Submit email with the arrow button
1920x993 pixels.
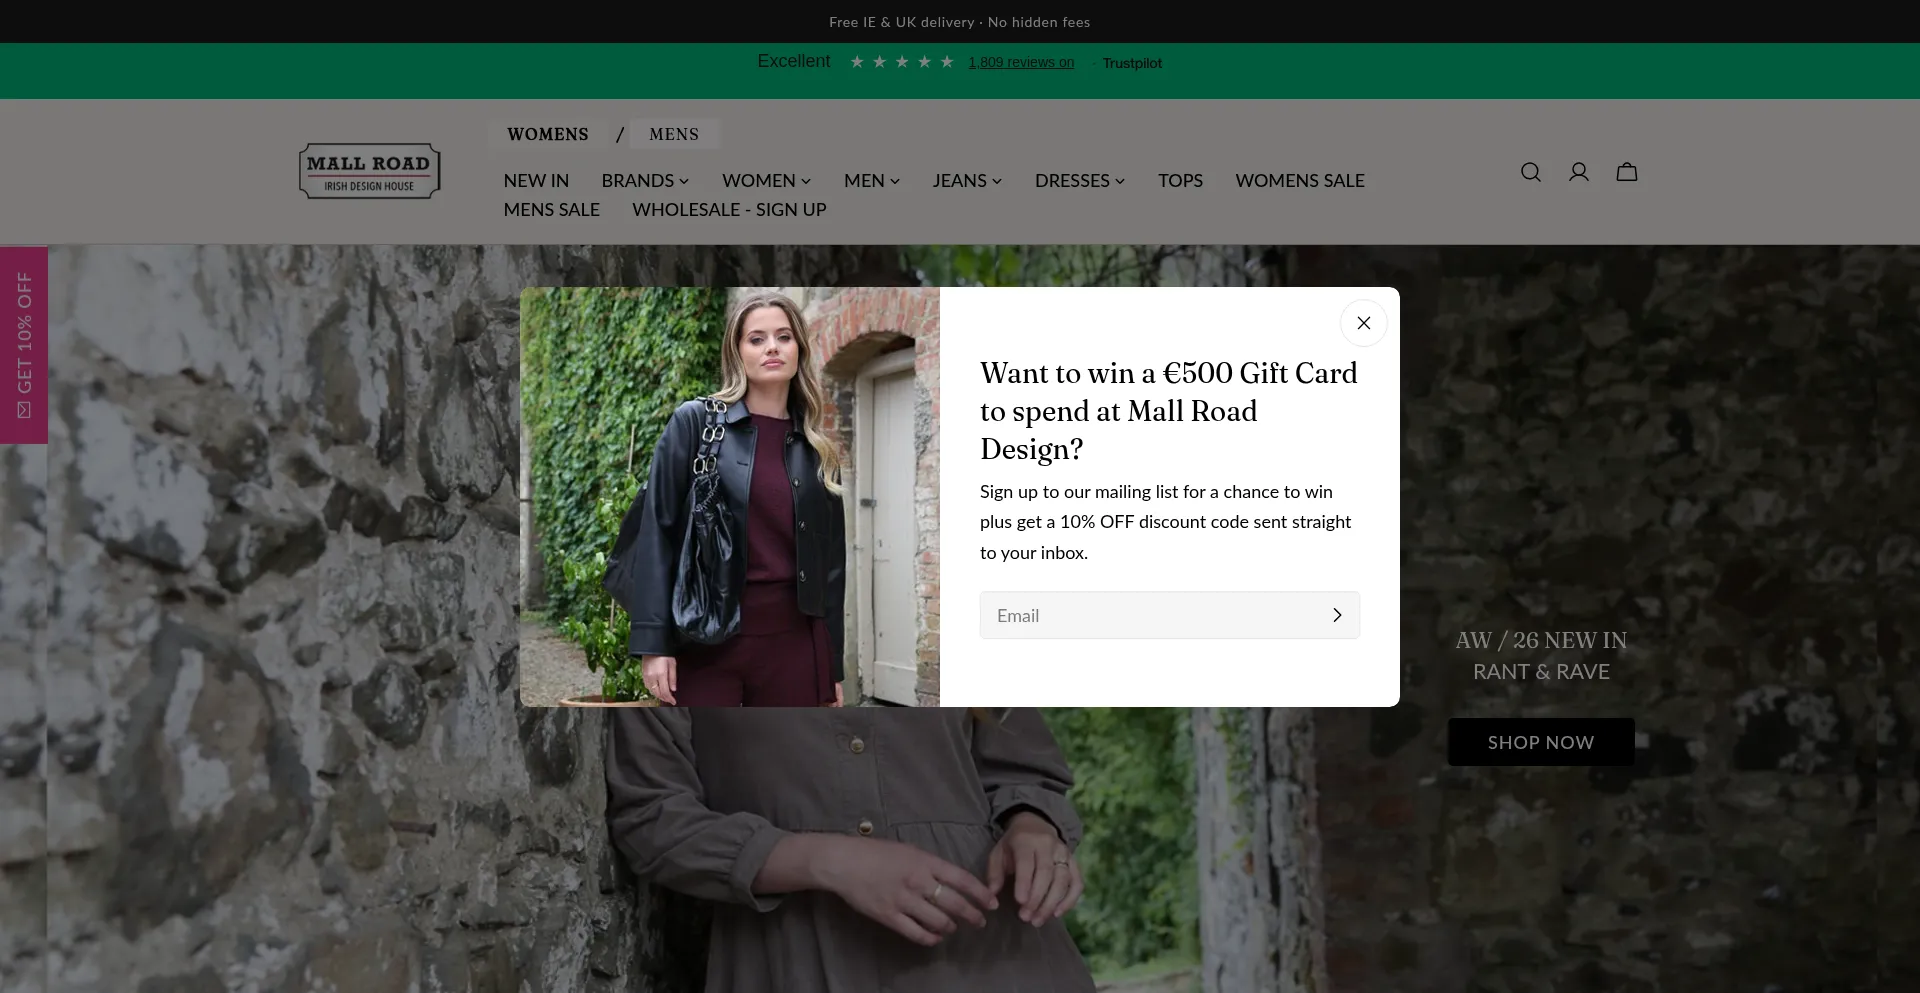click(x=1337, y=615)
